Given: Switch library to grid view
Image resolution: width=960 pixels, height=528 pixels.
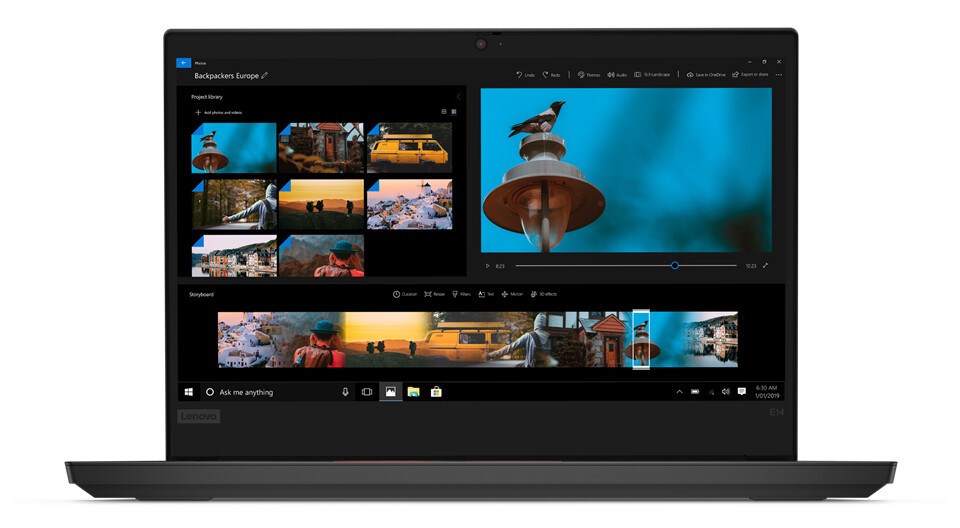Looking at the screenshot, I should [x=454, y=112].
